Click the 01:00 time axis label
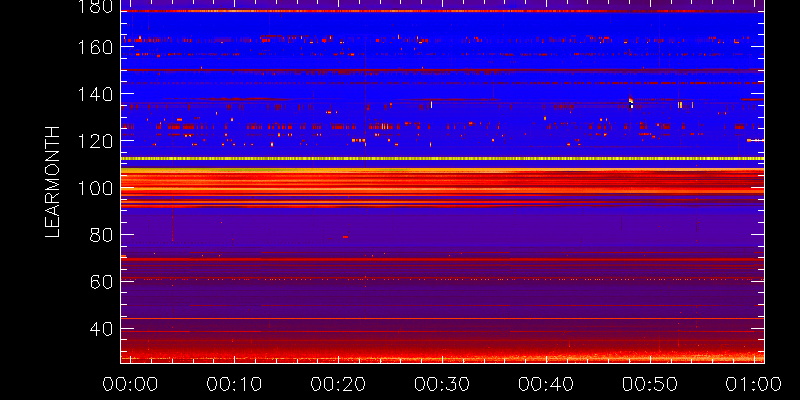The image size is (800, 400). [x=755, y=384]
